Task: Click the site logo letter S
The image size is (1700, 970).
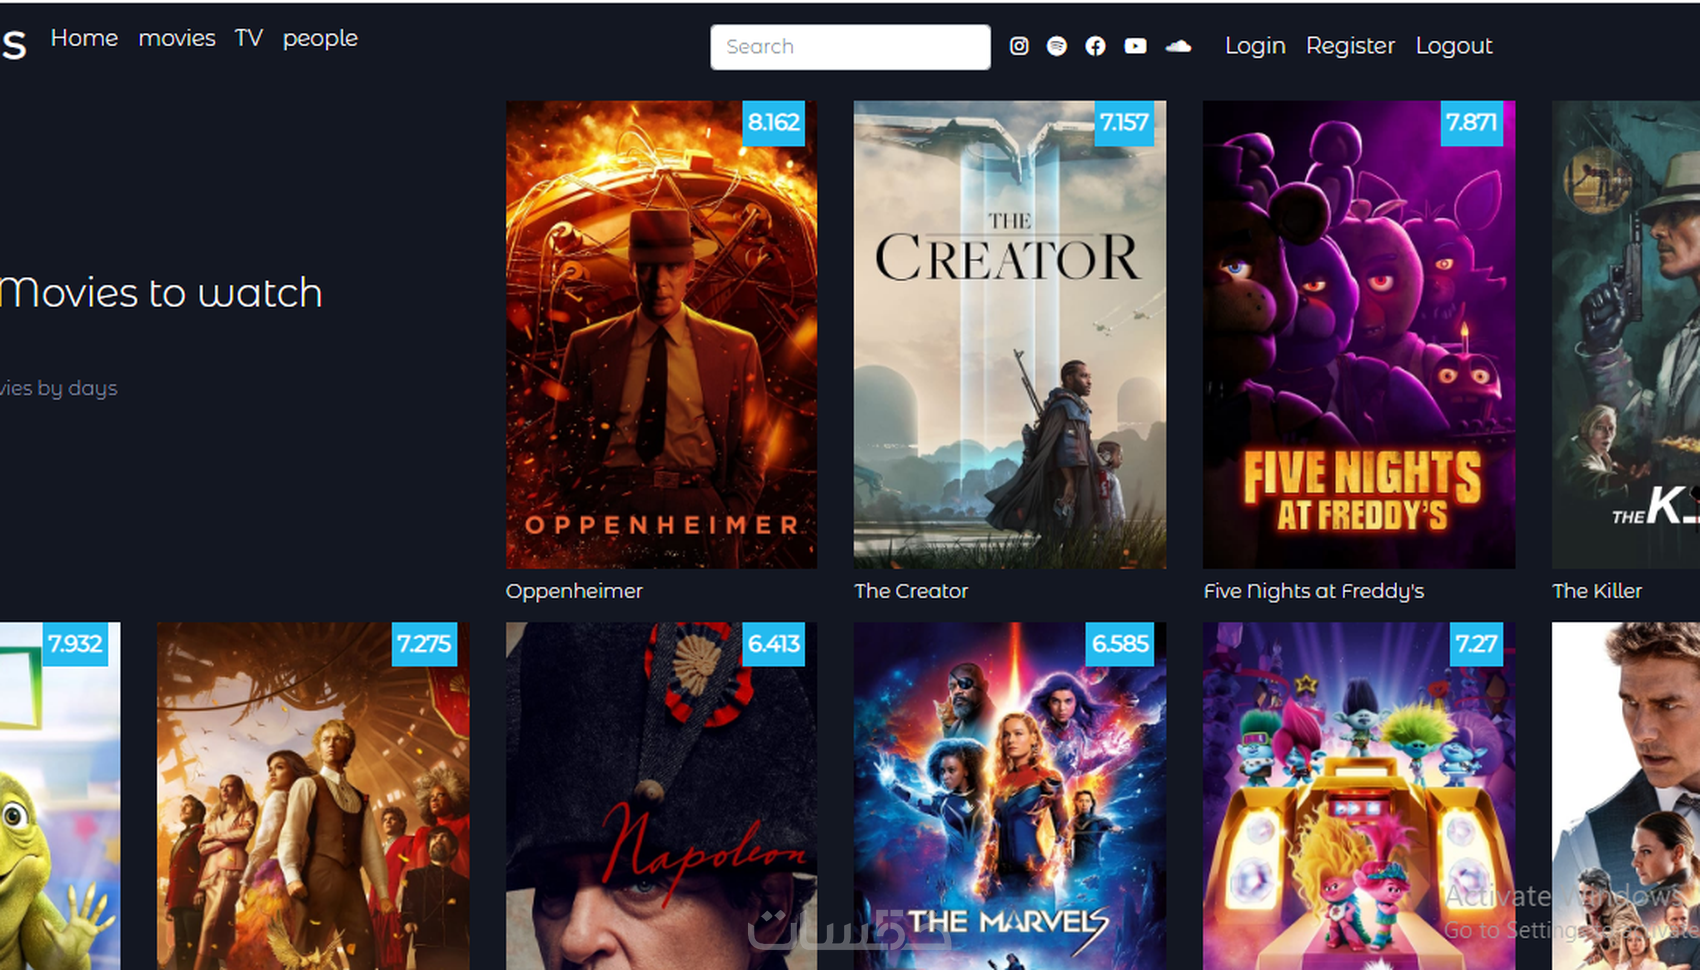Action: (13, 45)
